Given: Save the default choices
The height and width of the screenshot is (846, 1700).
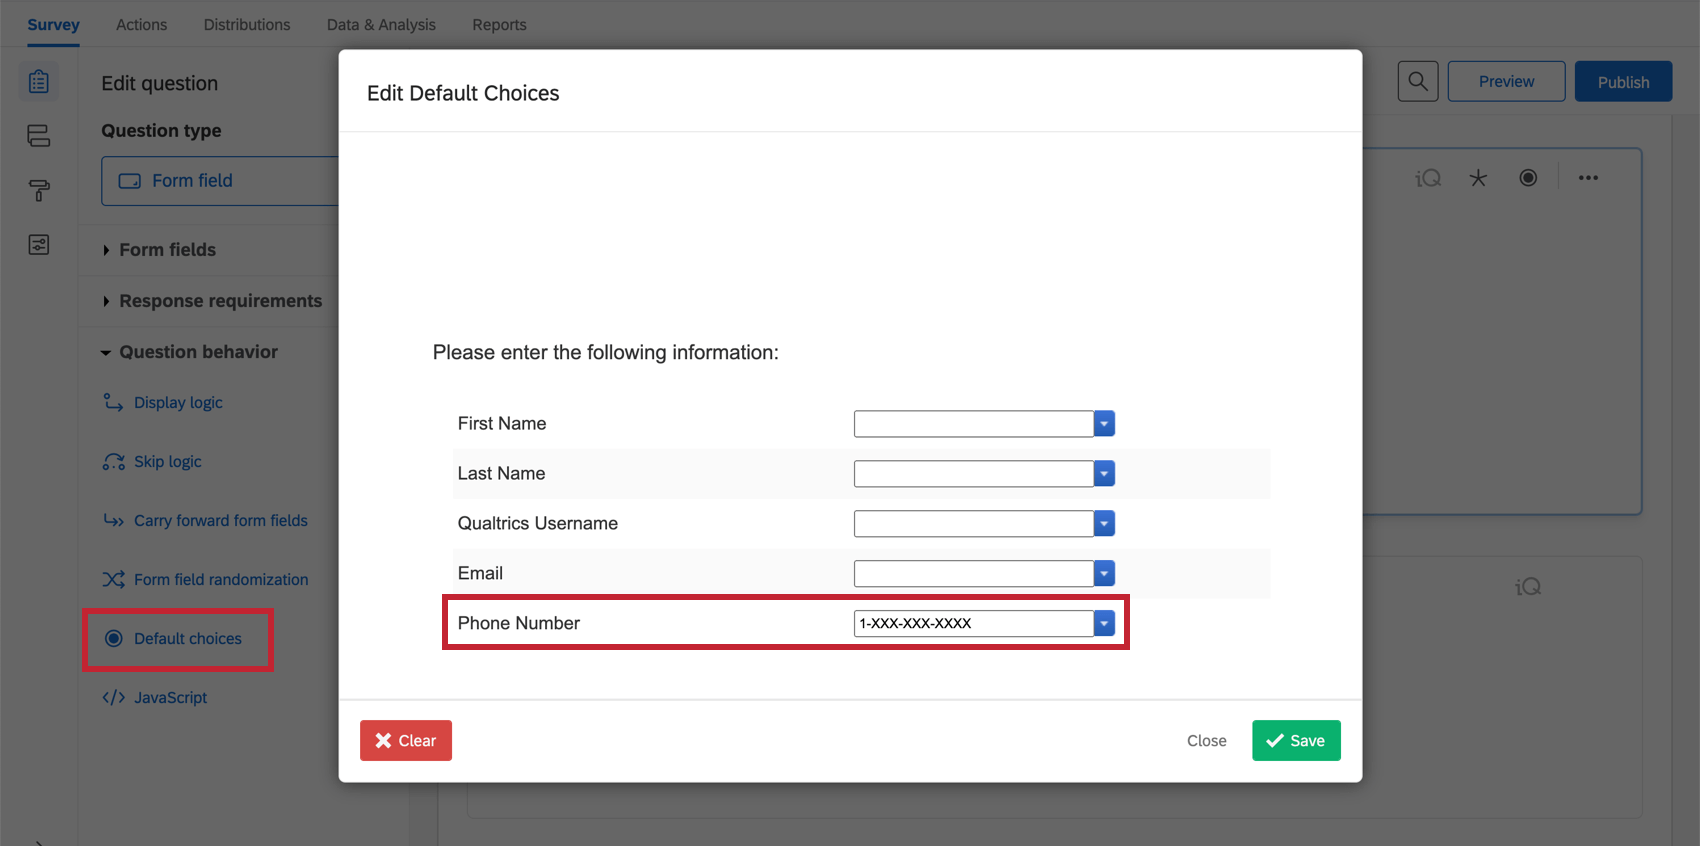Looking at the screenshot, I should (1296, 741).
